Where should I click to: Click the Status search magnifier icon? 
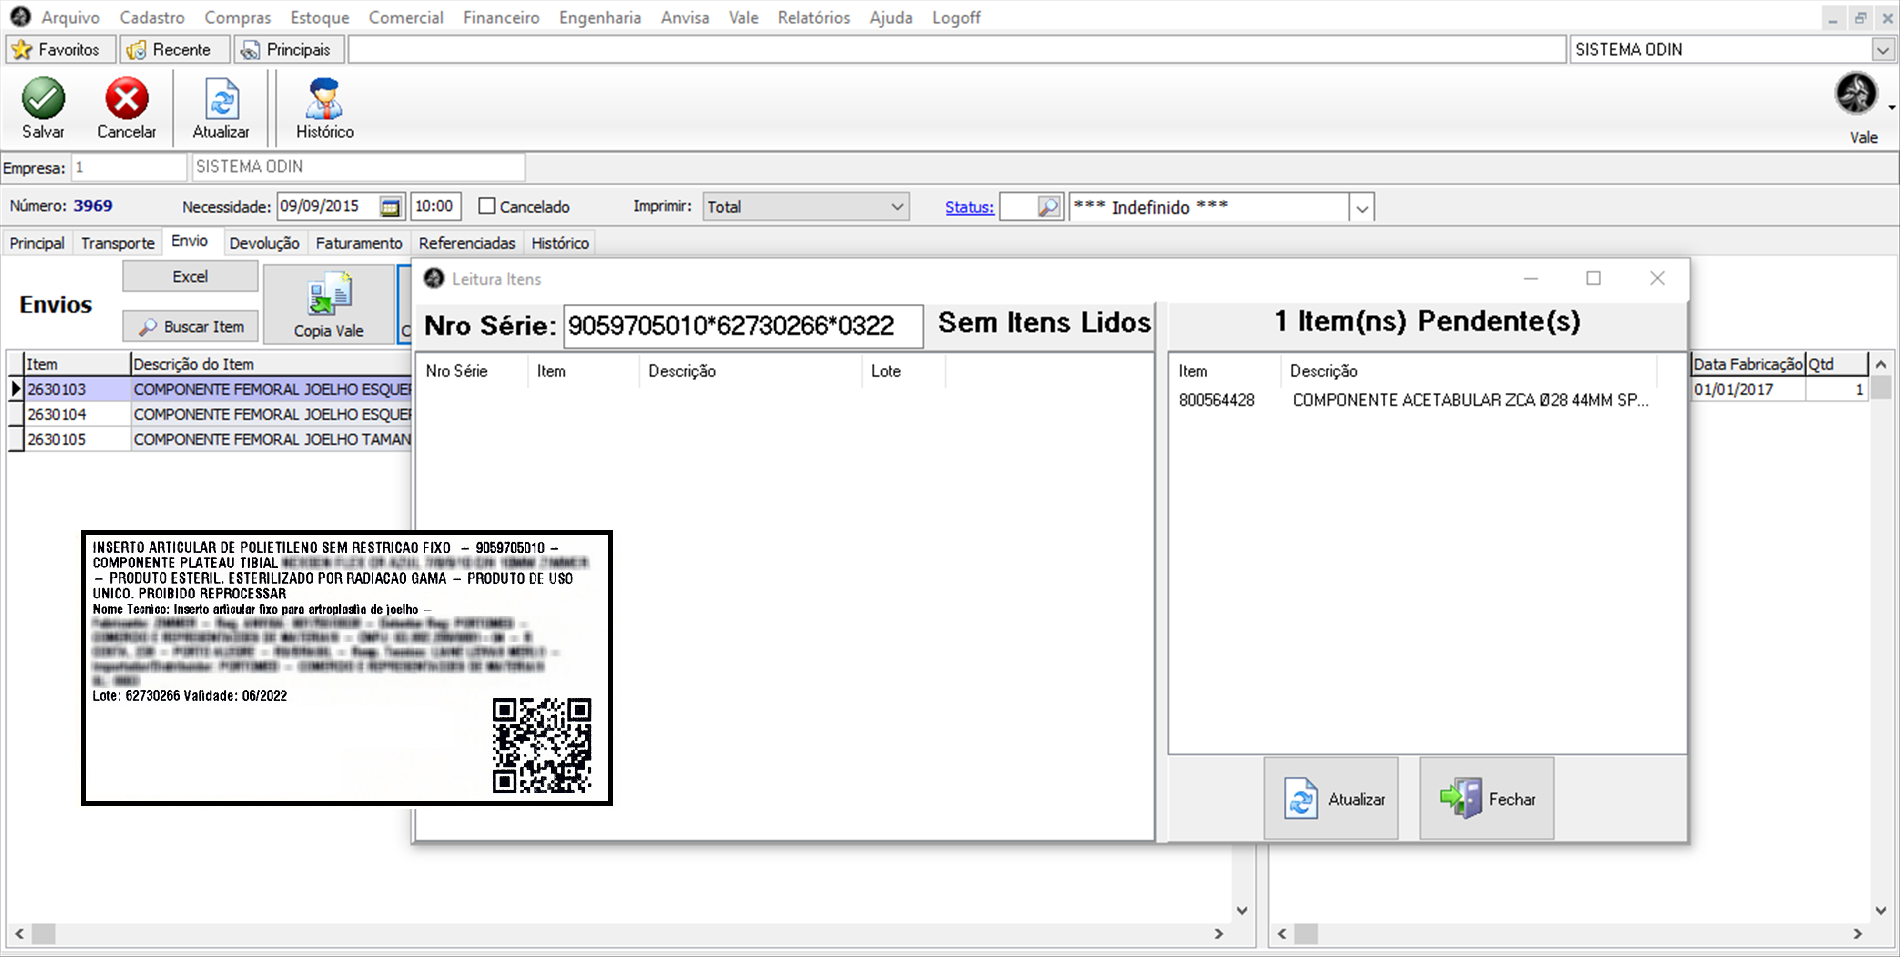tap(1048, 207)
